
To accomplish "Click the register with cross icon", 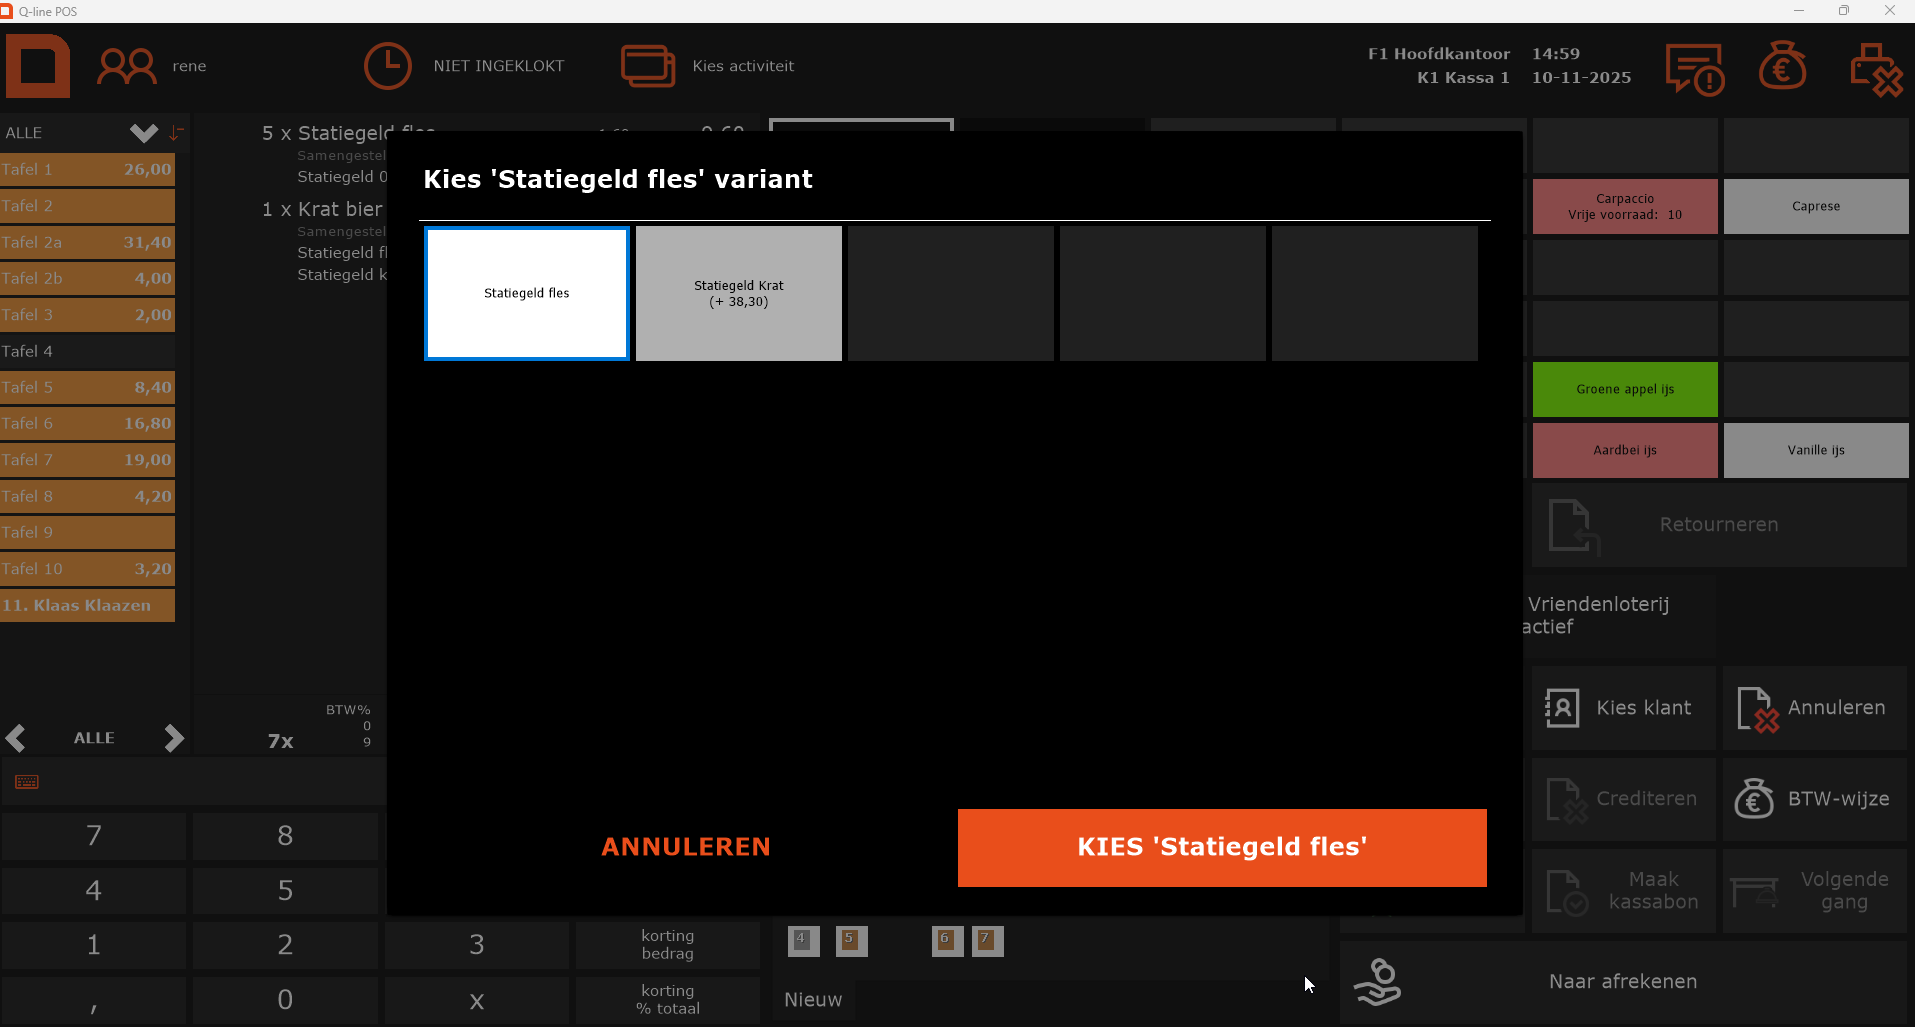I will point(1876,69).
